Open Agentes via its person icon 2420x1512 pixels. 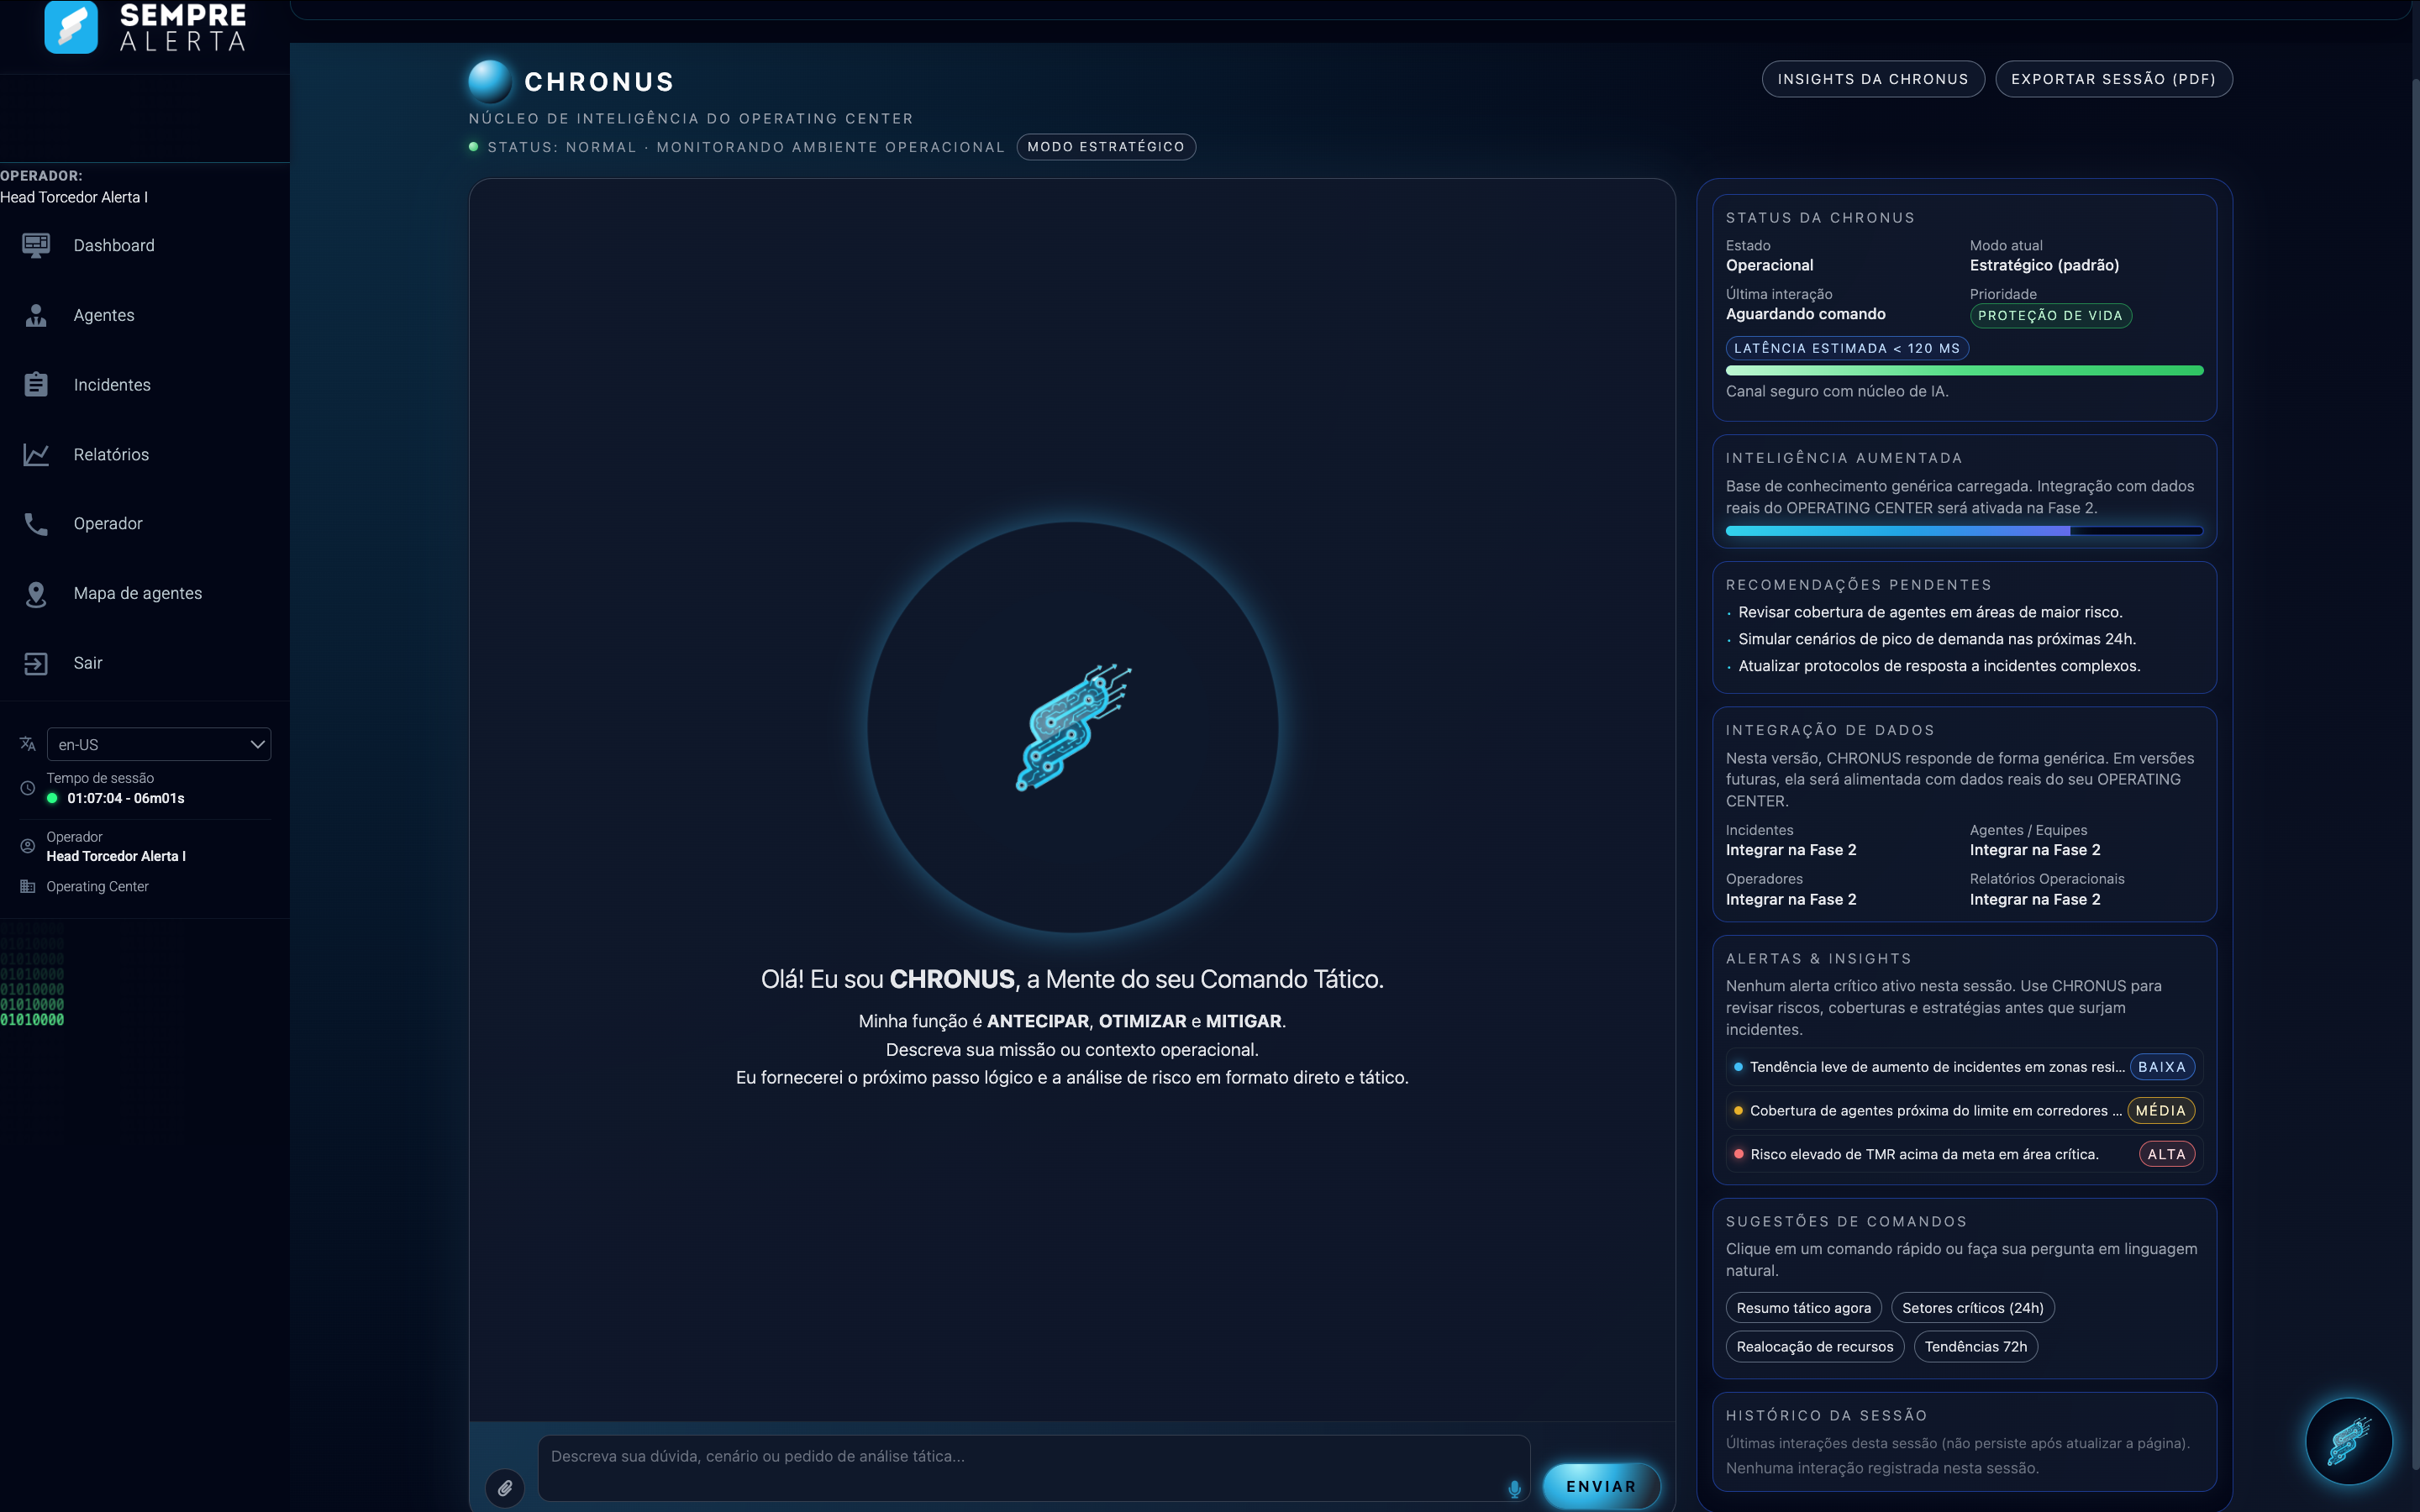pyautogui.click(x=36, y=315)
